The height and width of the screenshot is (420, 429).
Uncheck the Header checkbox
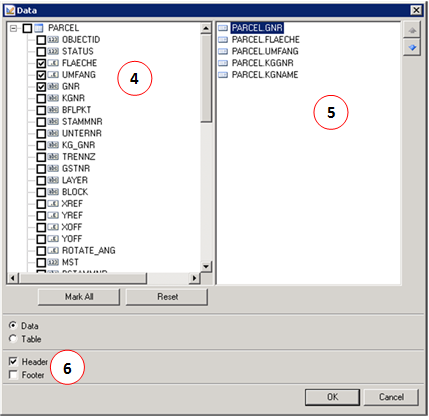coord(13,362)
